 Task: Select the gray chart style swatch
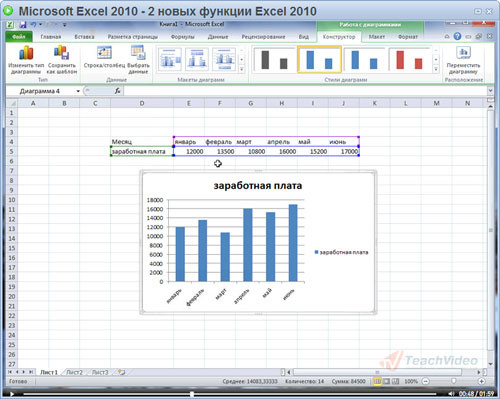pos(274,60)
